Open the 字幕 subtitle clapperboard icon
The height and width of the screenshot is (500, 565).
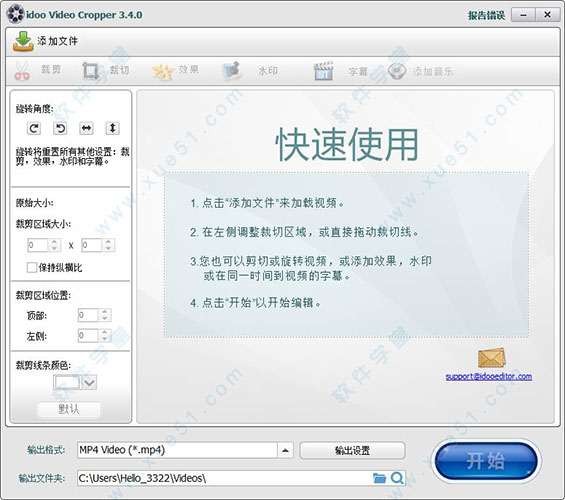coord(323,71)
